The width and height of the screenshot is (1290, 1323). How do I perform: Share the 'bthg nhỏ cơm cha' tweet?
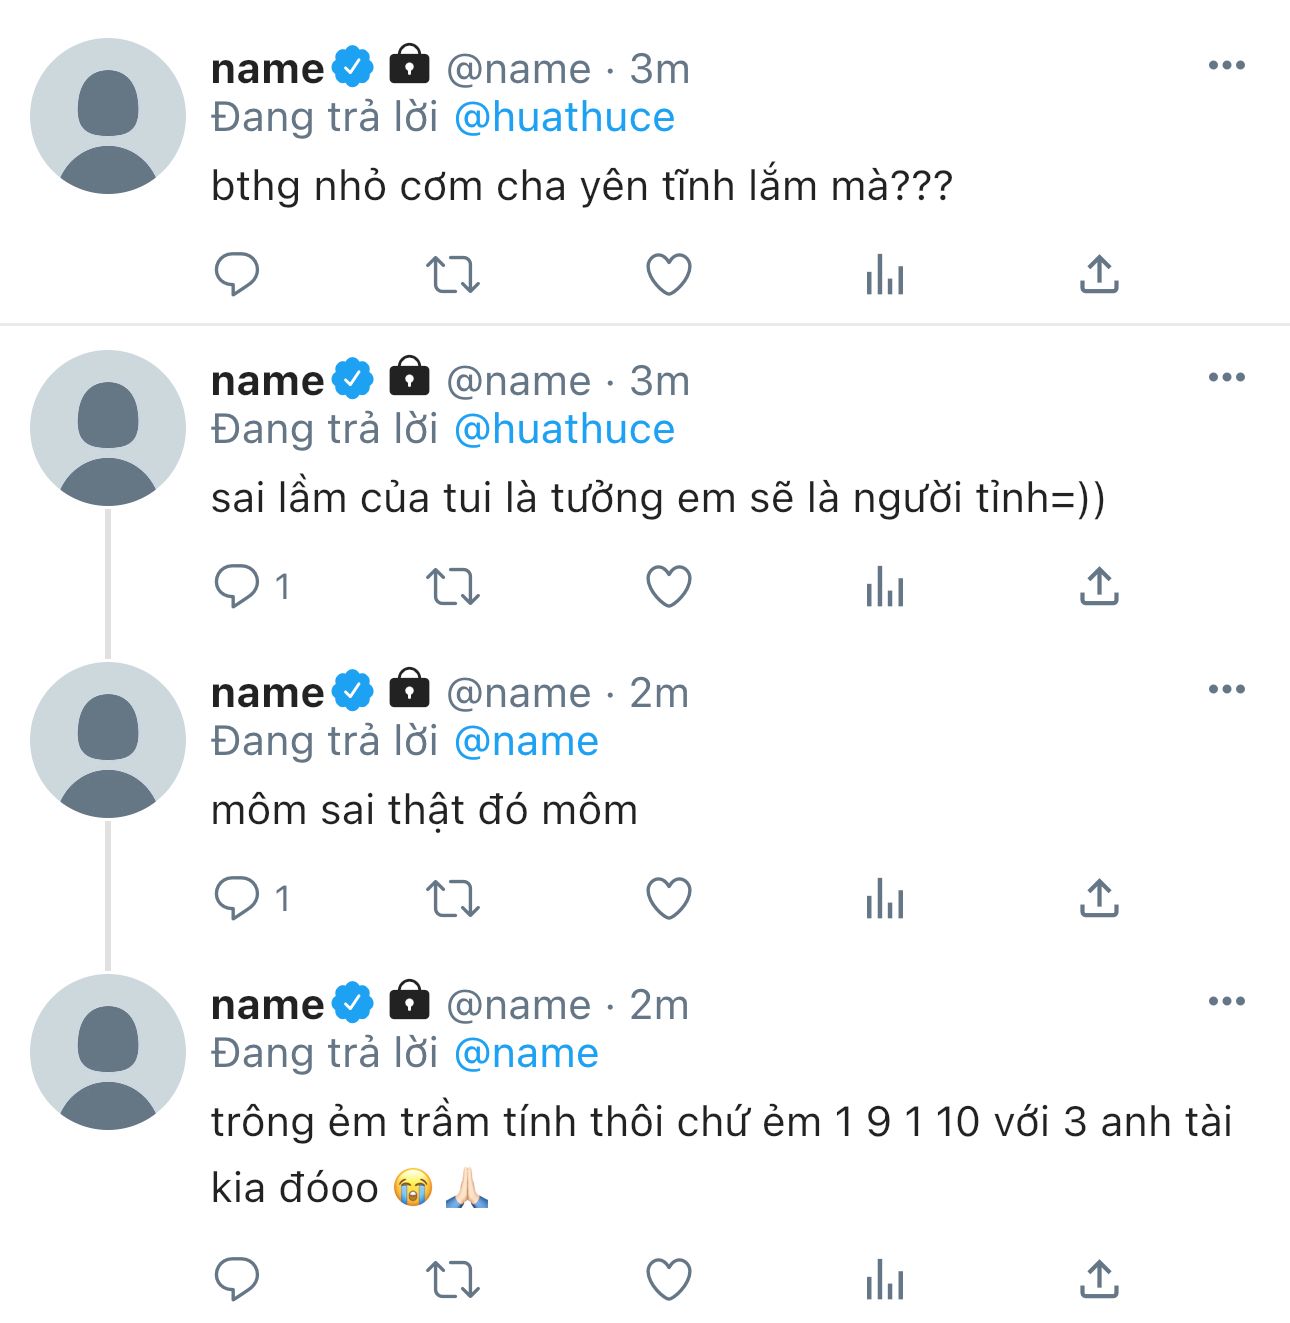(1099, 273)
